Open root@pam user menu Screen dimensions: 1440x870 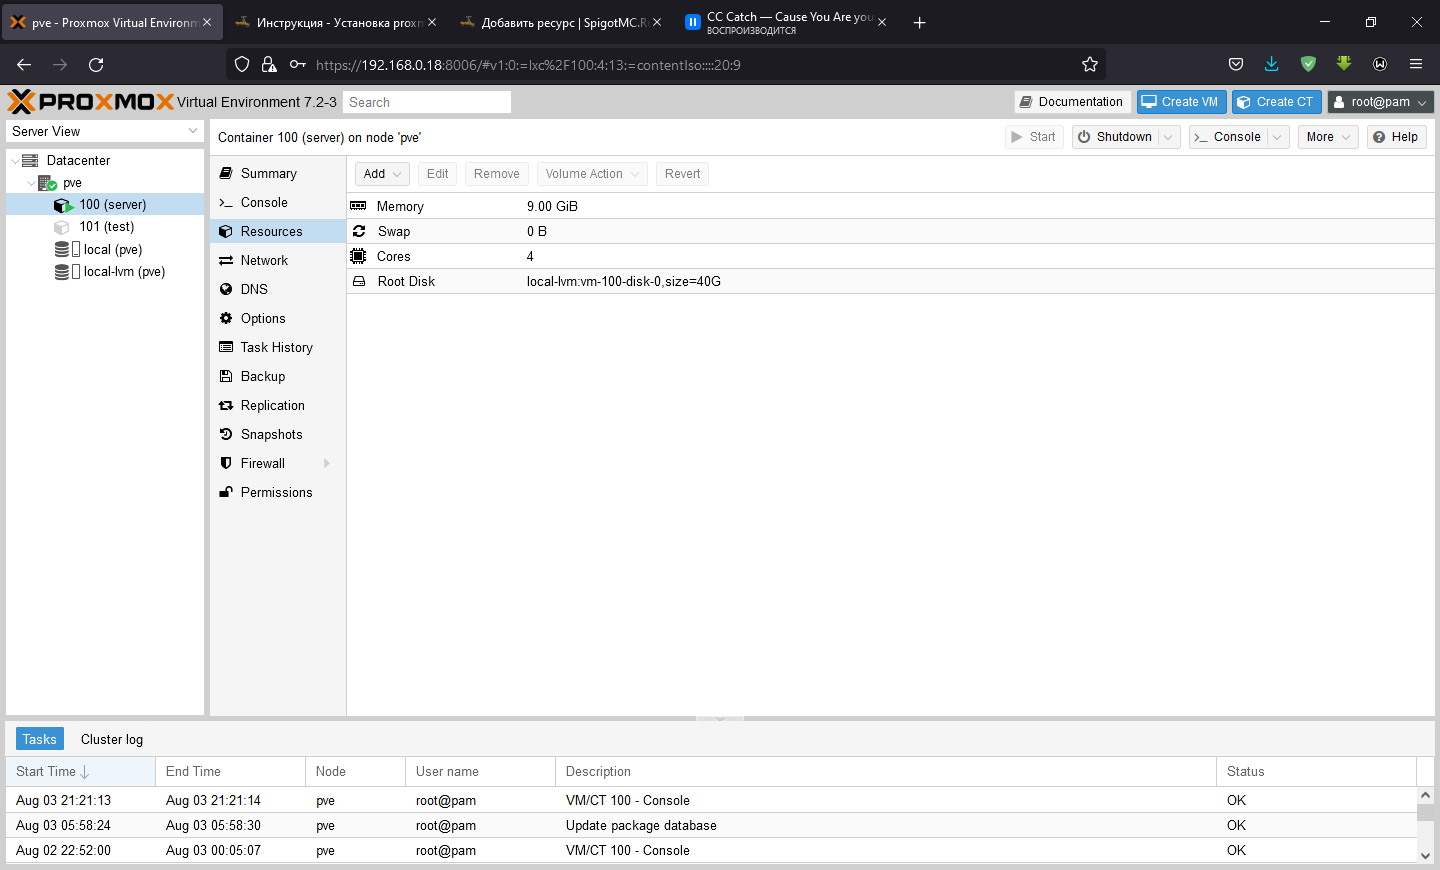click(x=1380, y=102)
